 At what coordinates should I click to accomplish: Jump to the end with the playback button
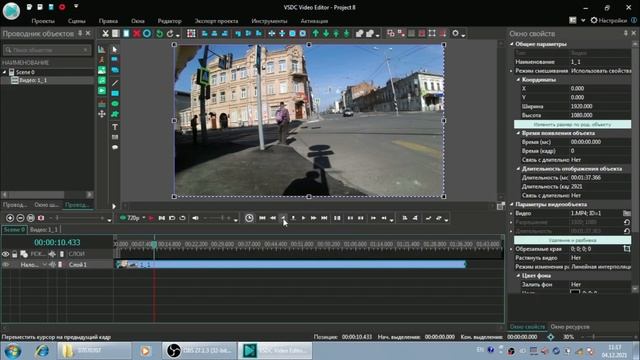324,218
